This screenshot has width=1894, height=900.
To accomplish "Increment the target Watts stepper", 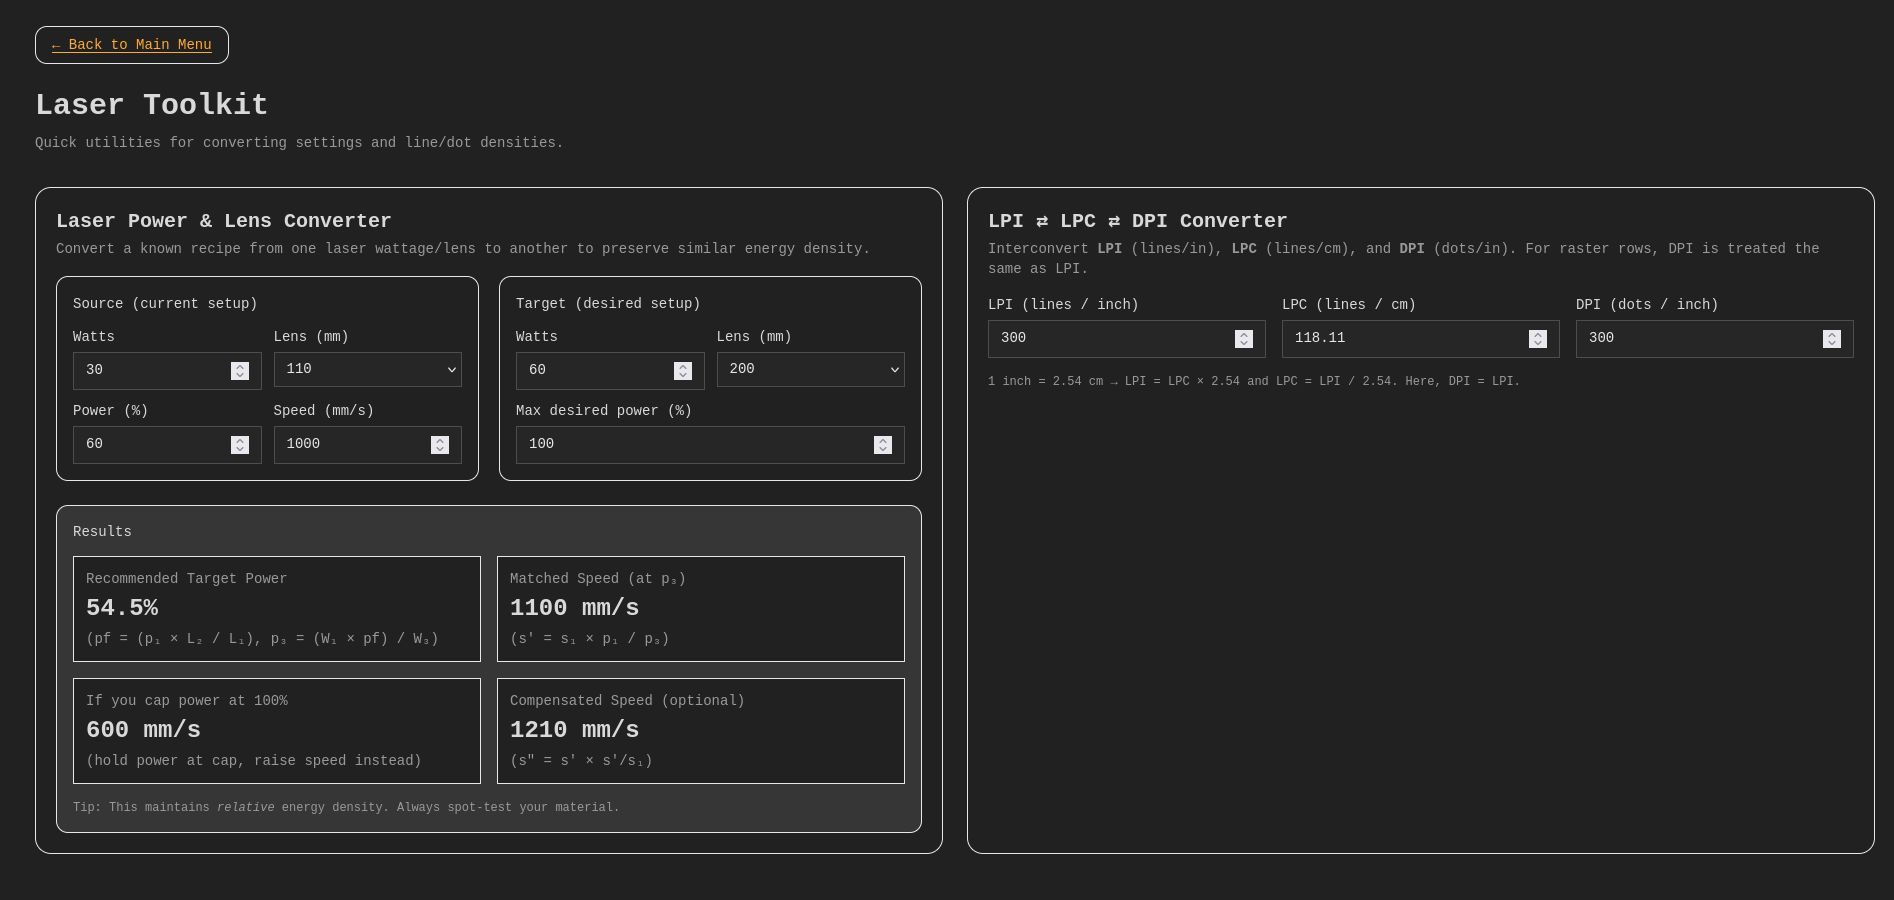I will pyautogui.click(x=682, y=367).
